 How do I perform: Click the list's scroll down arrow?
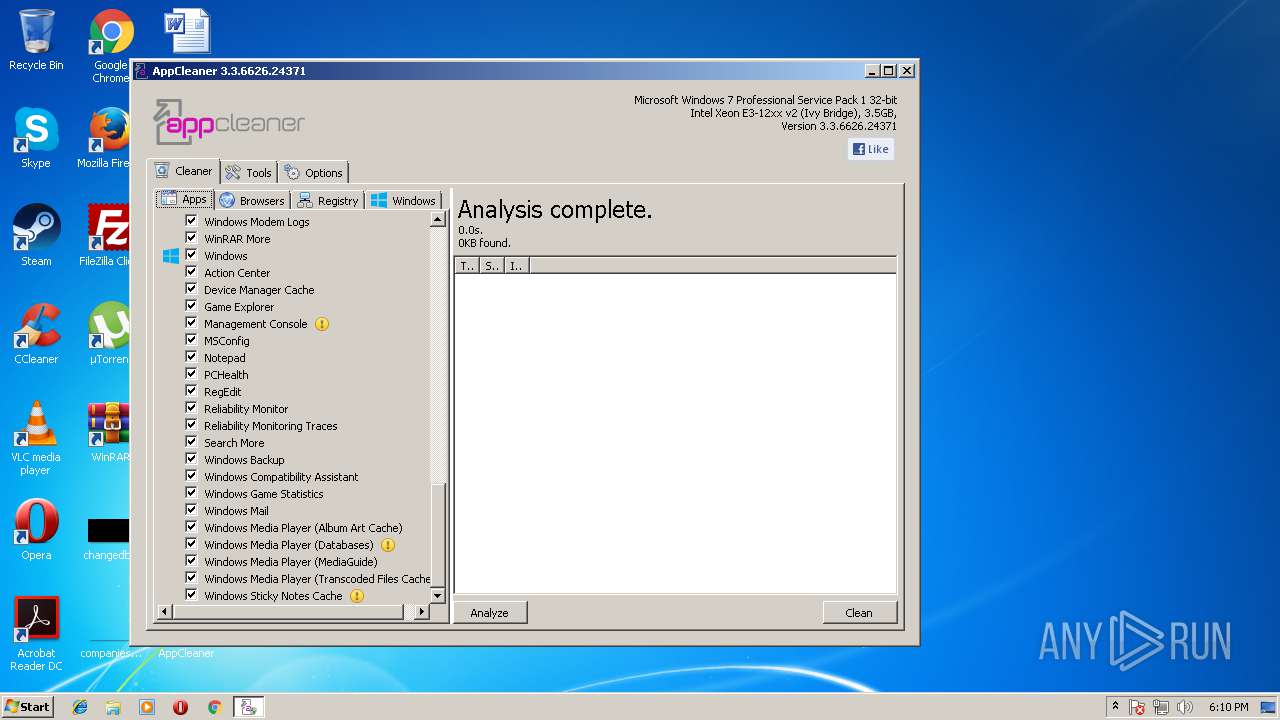(x=437, y=595)
